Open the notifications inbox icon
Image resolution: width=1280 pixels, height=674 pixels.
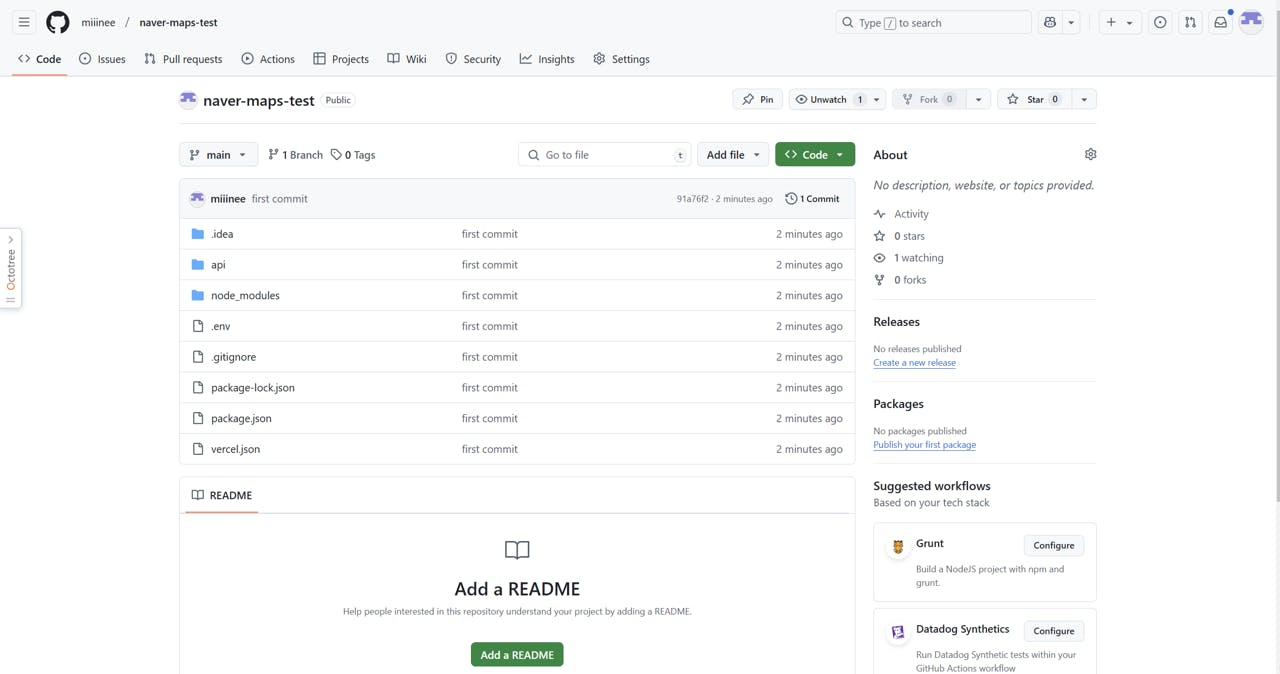point(1221,22)
